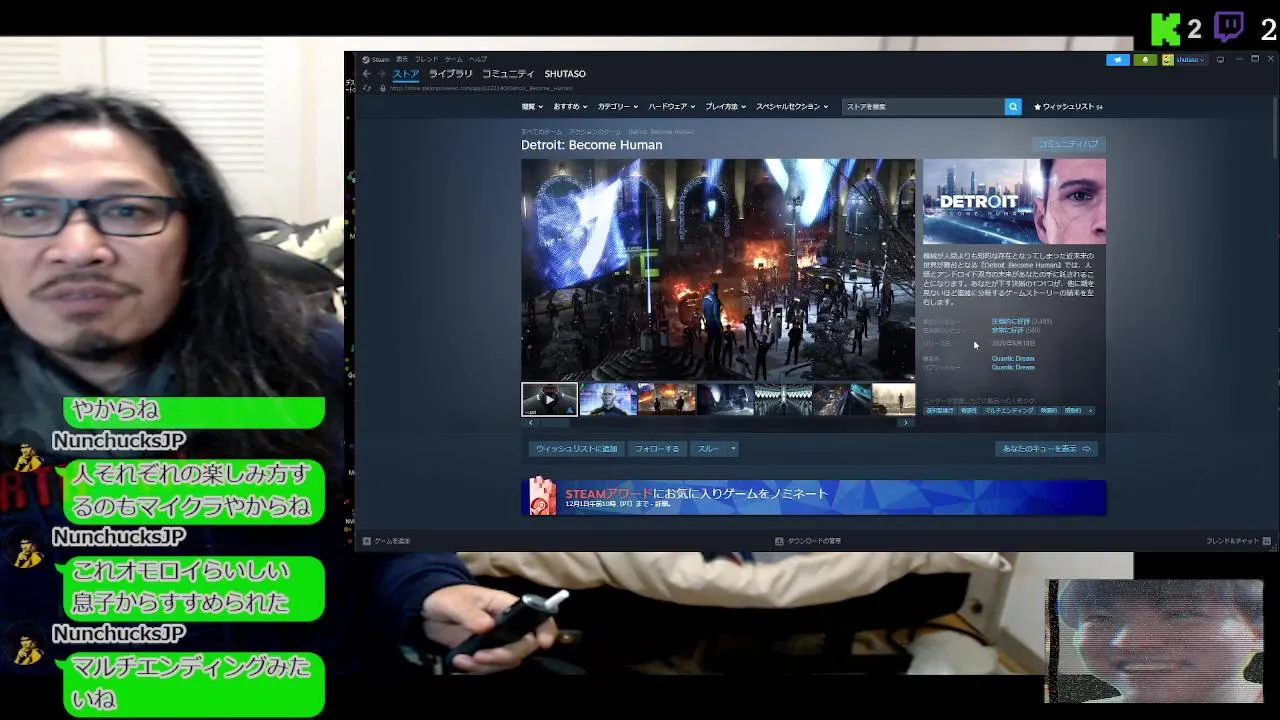
Task: Click the plus tag button after tags
Action: [1091, 410]
